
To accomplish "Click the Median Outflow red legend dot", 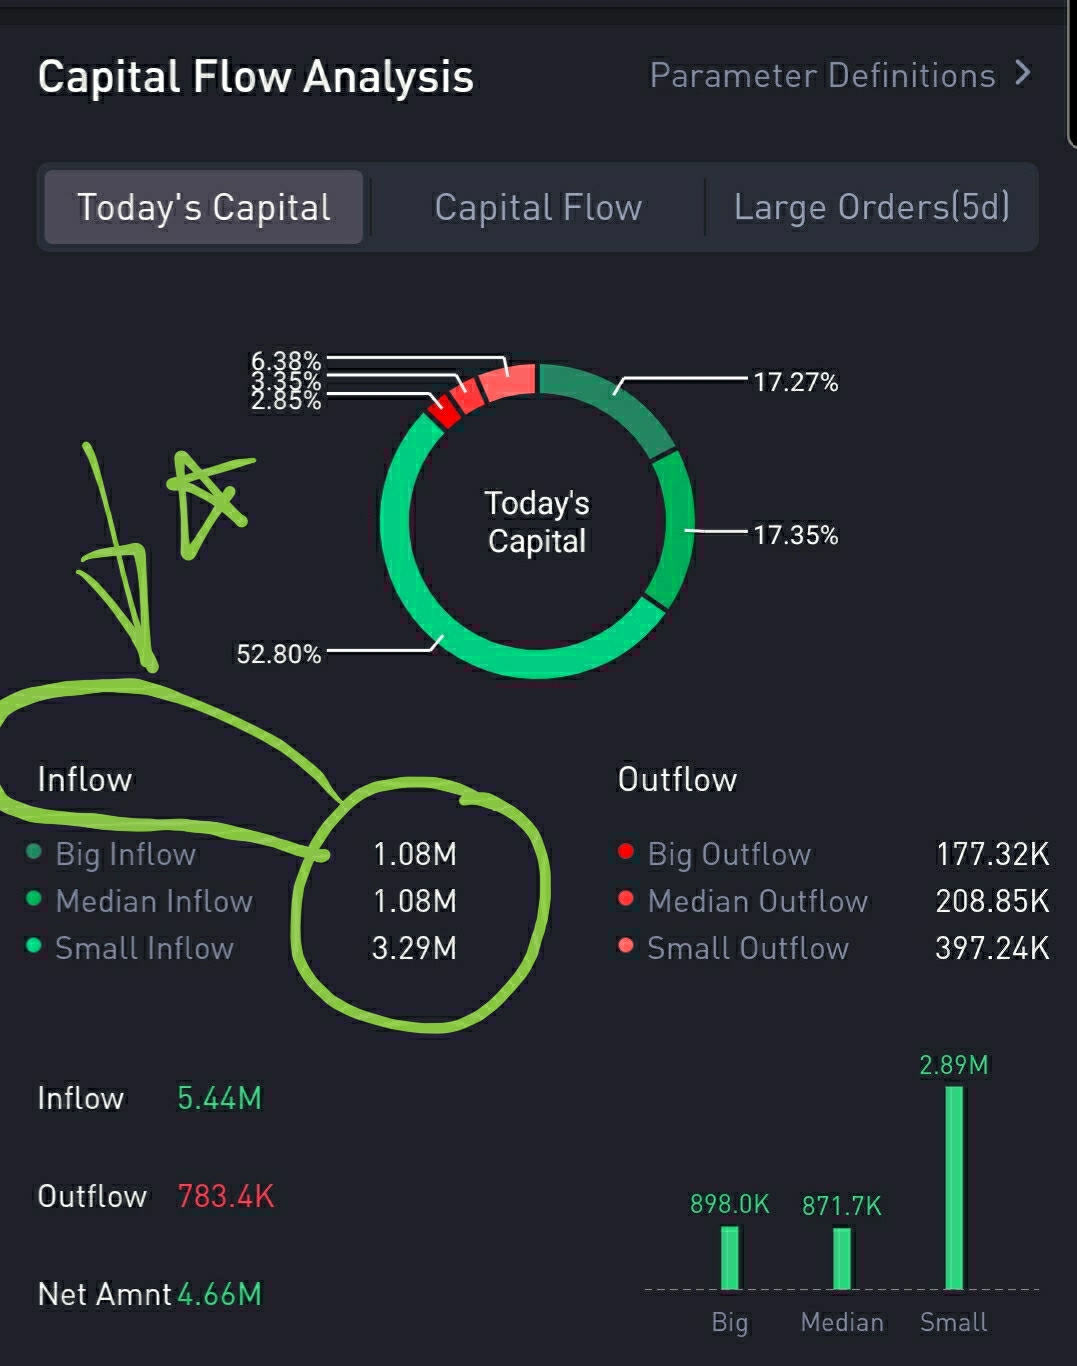I will [626, 899].
